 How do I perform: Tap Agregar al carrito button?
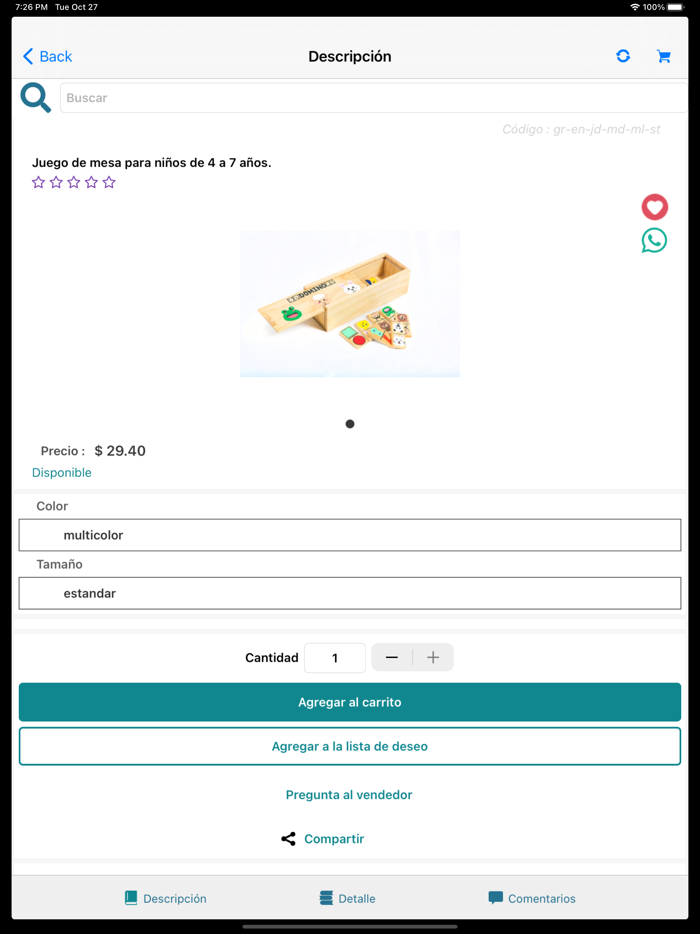[350, 702]
